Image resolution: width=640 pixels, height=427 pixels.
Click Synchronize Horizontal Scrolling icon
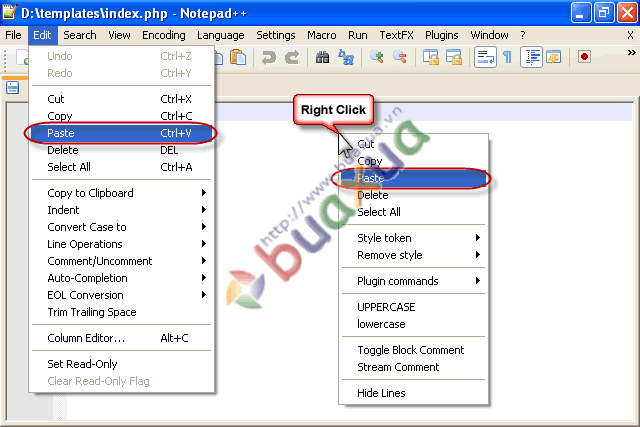pos(453,57)
